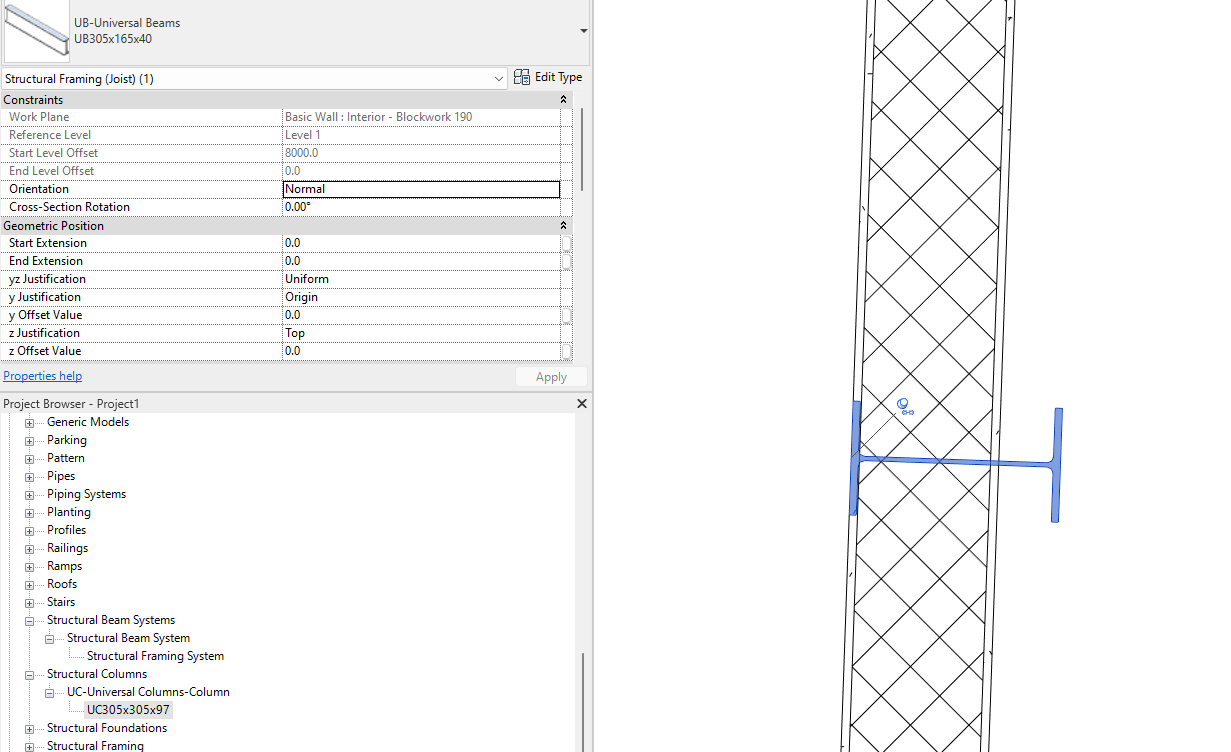Click the collapse chevron on Constraints header

pos(562,99)
